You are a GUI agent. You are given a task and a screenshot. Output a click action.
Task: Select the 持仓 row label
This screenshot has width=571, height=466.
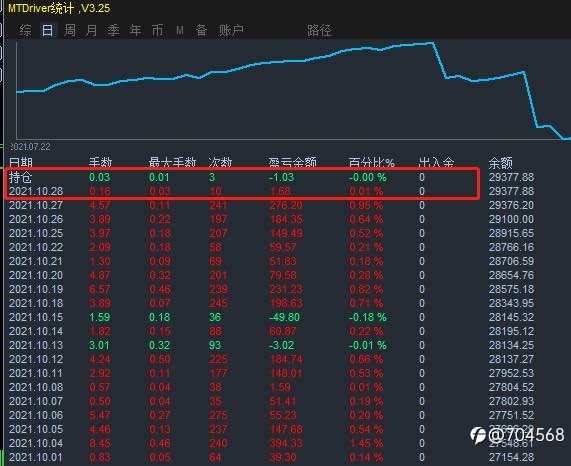(x=20, y=177)
